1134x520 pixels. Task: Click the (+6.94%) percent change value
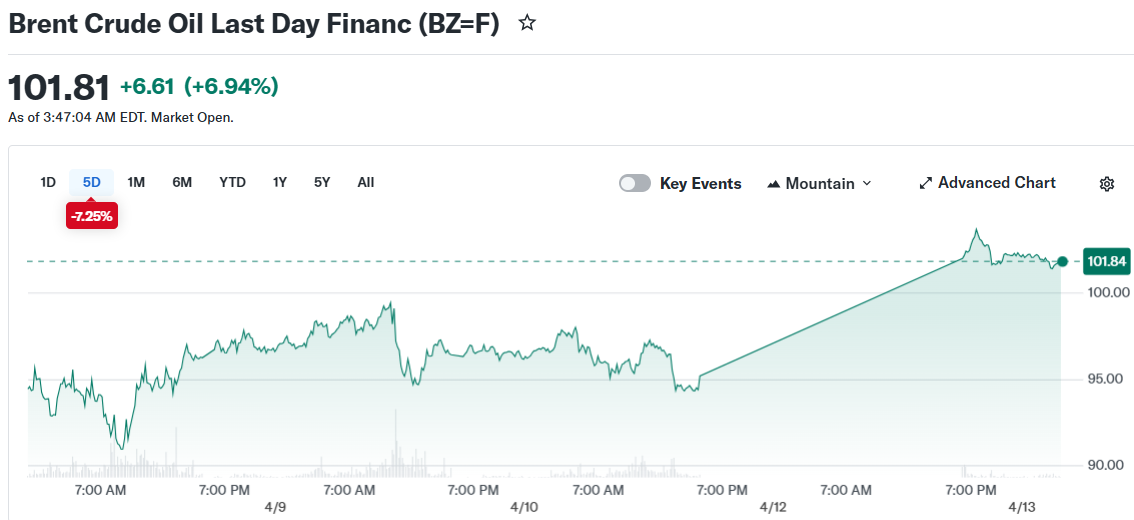pyautogui.click(x=231, y=87)
